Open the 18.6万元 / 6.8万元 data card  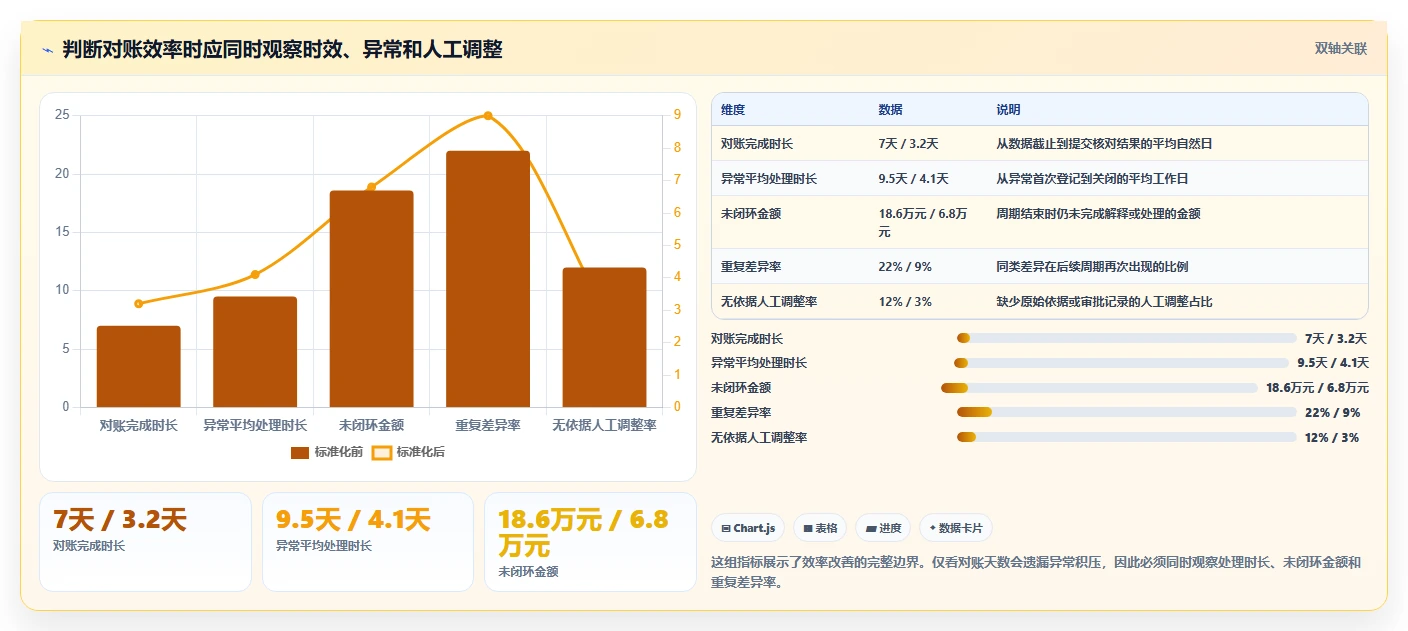pyautogui.click(x=590, y=541)
